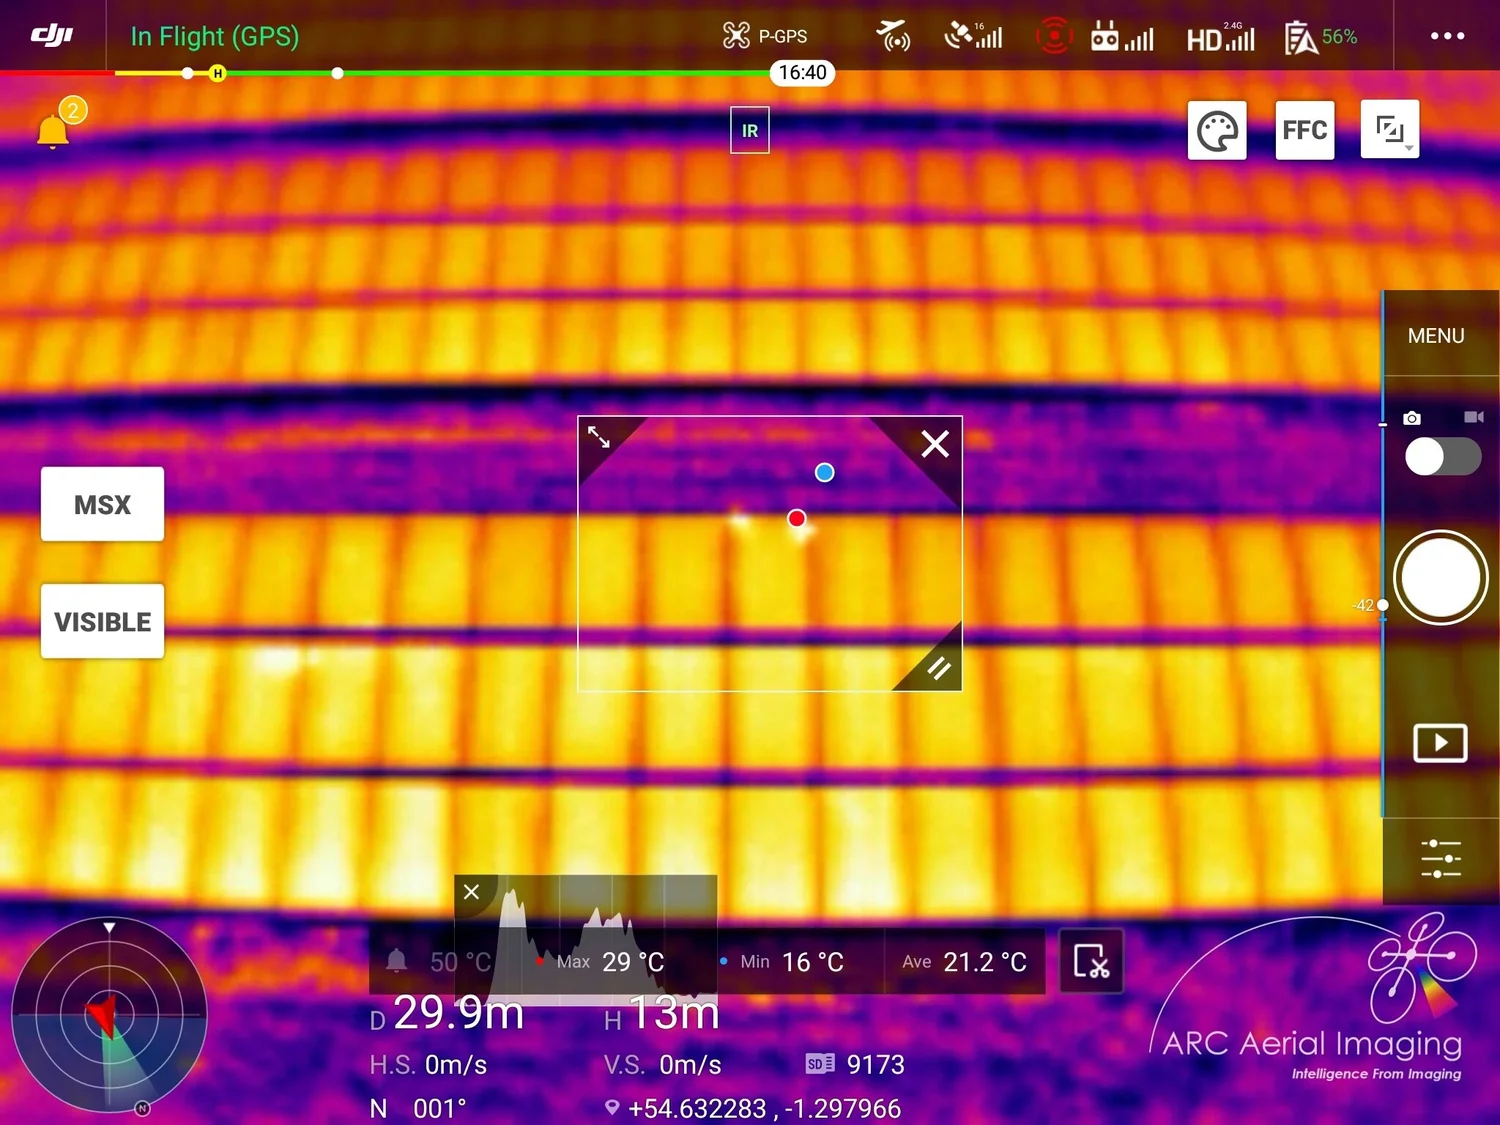This screenshot has width=1500, height=1125.
Task: Tap the GPS coordinates +54.632283 , -1.297966
Action: click(753, 1108)
